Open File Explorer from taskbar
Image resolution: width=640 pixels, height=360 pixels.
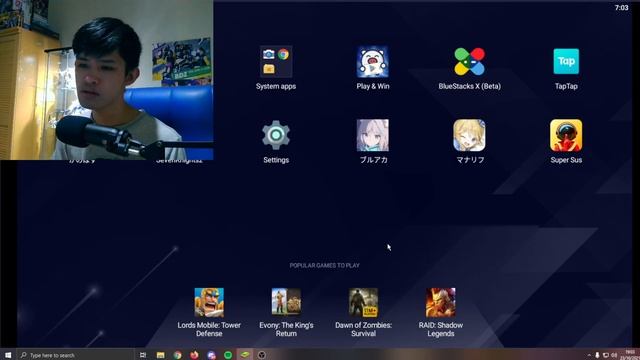point(160,355)
